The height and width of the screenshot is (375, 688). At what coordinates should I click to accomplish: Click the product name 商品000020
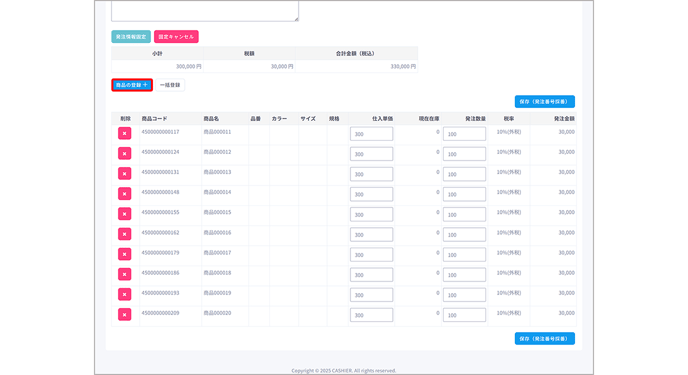tap(217, 313)
